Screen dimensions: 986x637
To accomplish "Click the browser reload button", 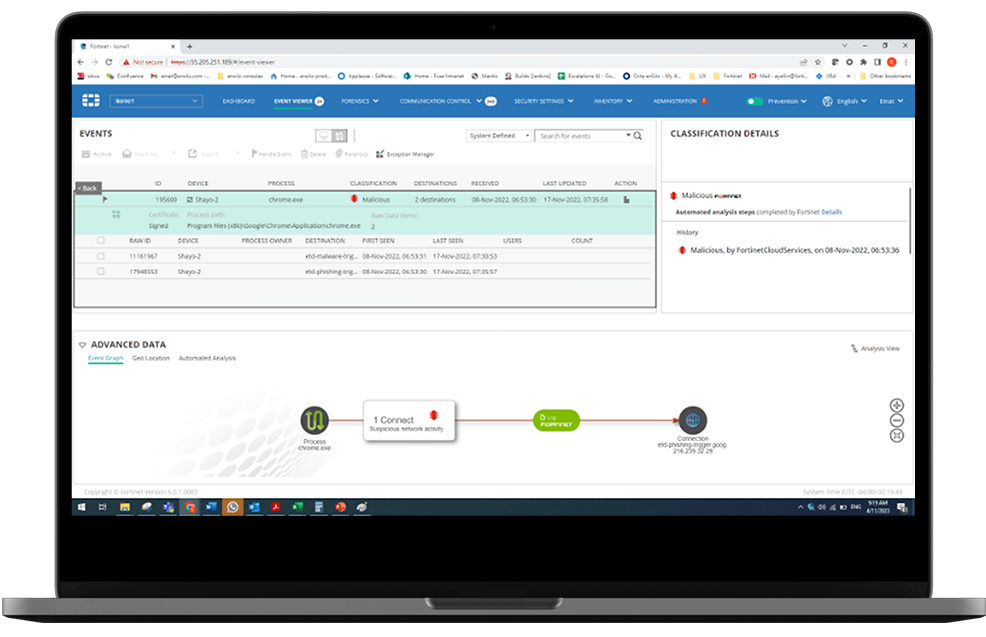I will pyautogui.click(x=109, y=62).
